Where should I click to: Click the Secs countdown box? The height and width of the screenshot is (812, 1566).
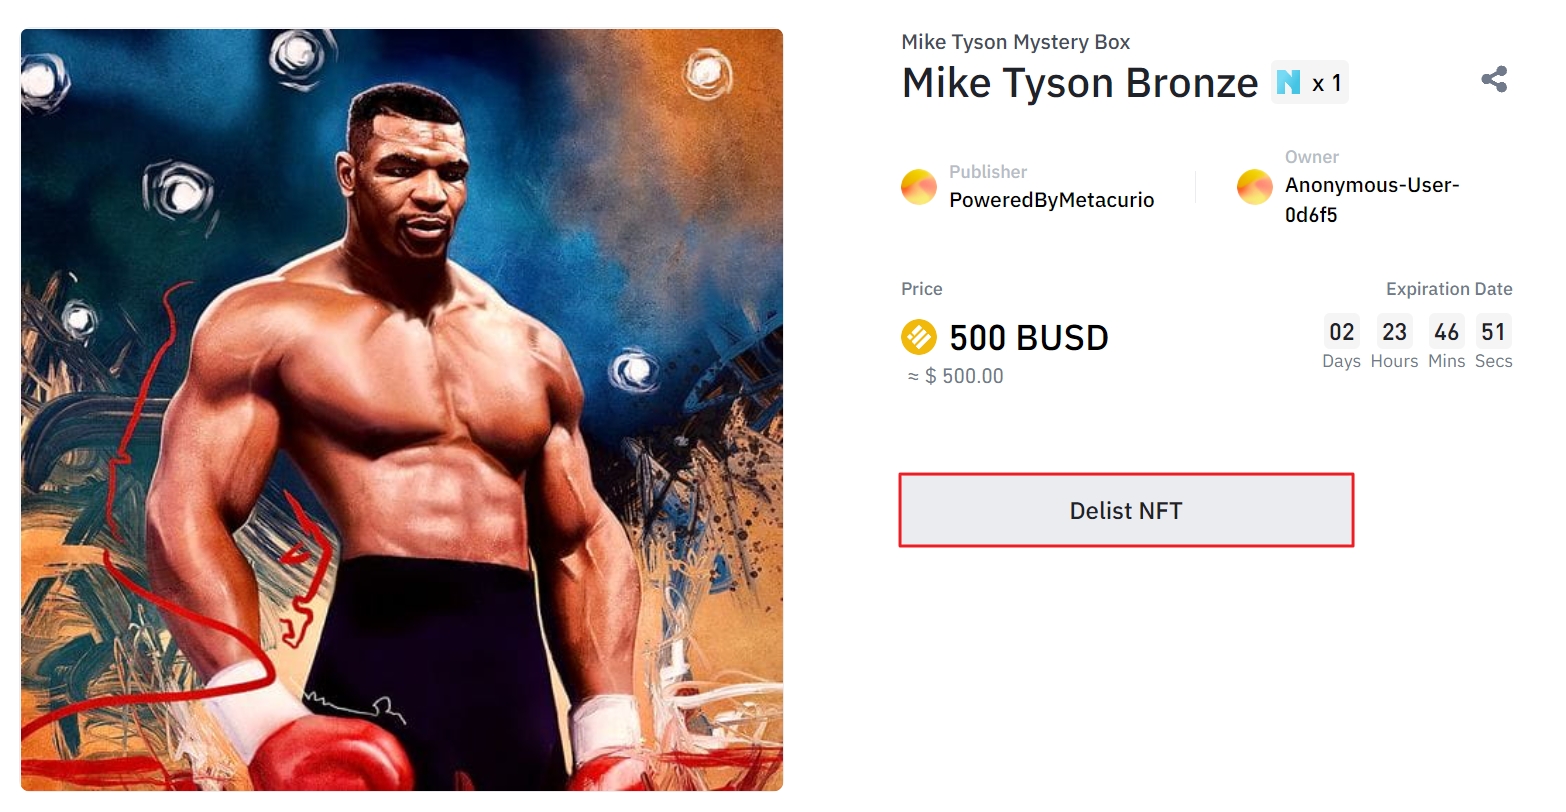point(1493,332)
